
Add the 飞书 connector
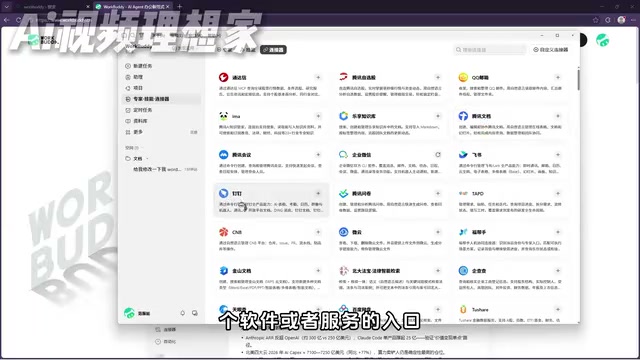pos(558,155)
